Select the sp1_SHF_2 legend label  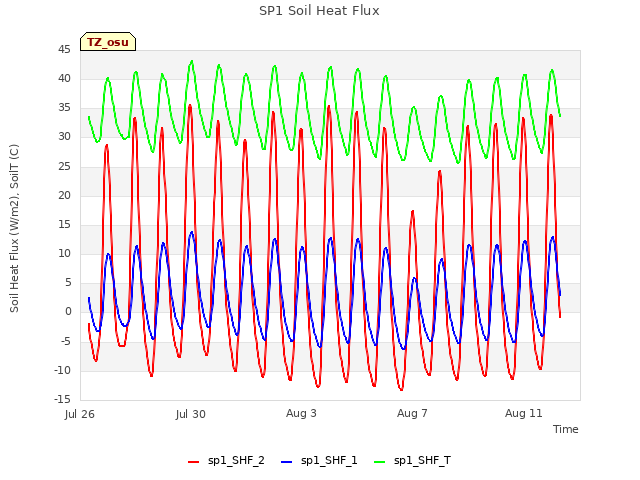pos(236,460)
